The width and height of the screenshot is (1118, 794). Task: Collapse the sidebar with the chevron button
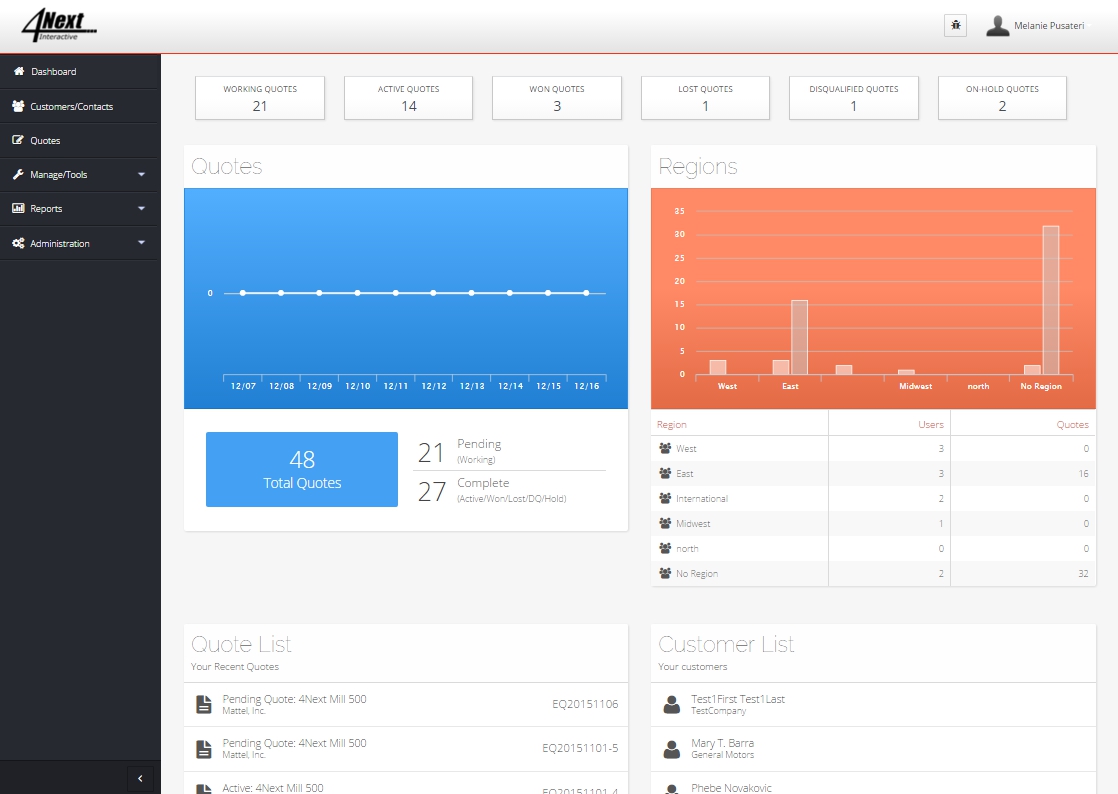140,778
